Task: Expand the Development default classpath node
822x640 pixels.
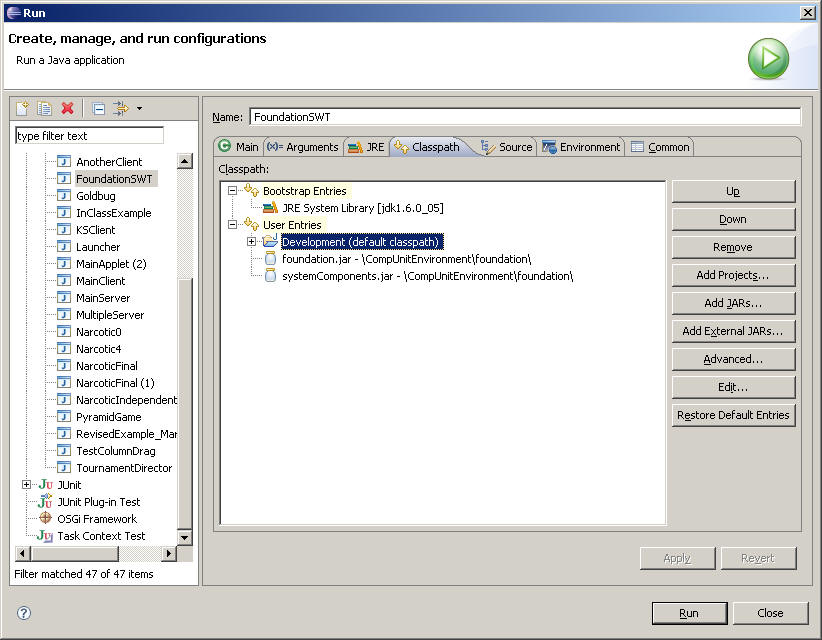Action: coord(251,242)
